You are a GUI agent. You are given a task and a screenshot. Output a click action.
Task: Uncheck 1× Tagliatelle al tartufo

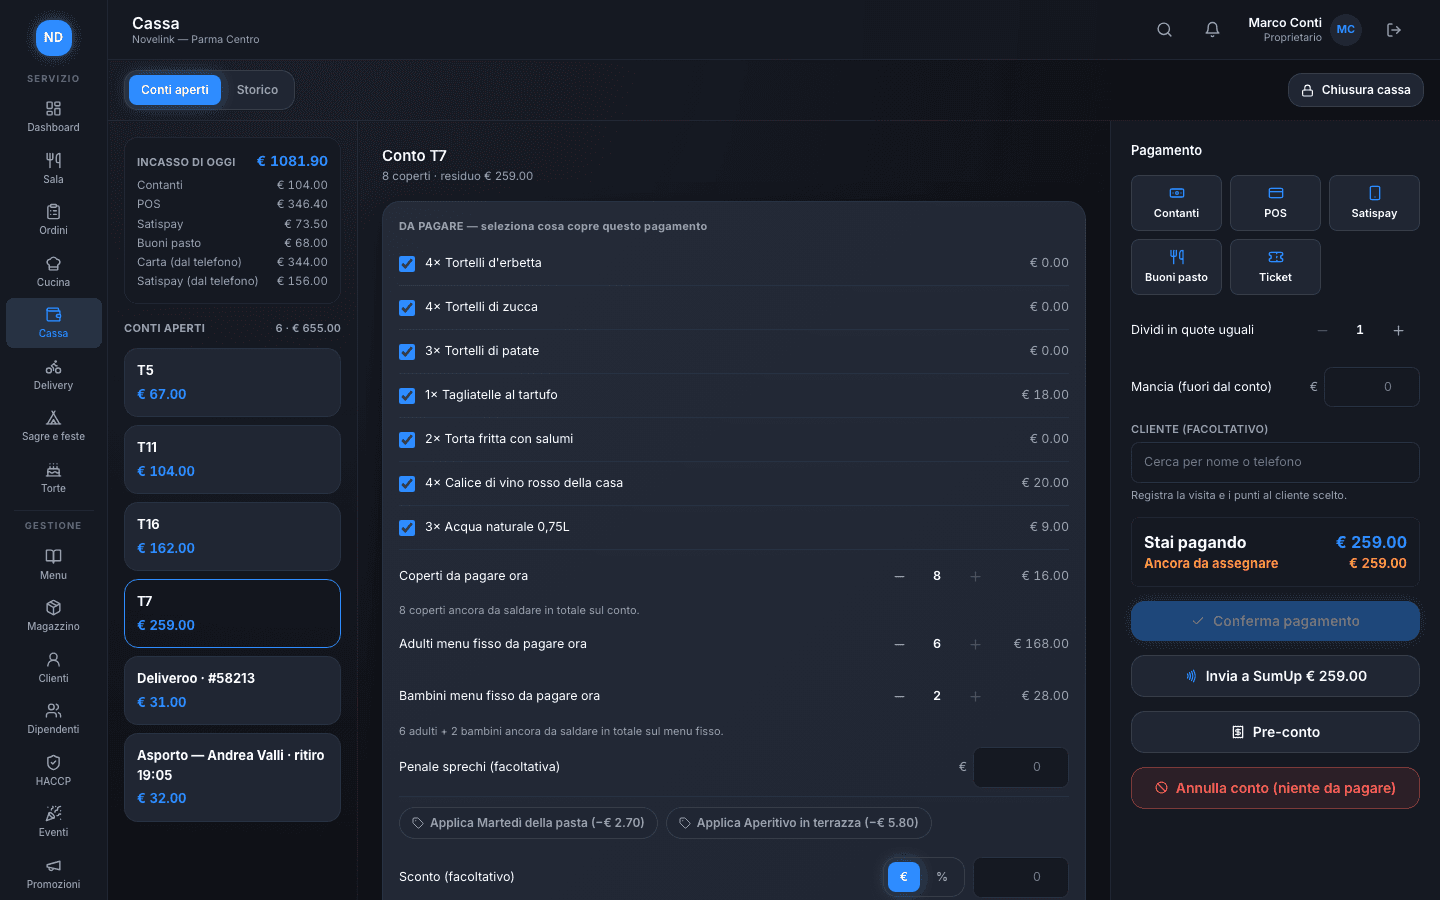(407, 396)
